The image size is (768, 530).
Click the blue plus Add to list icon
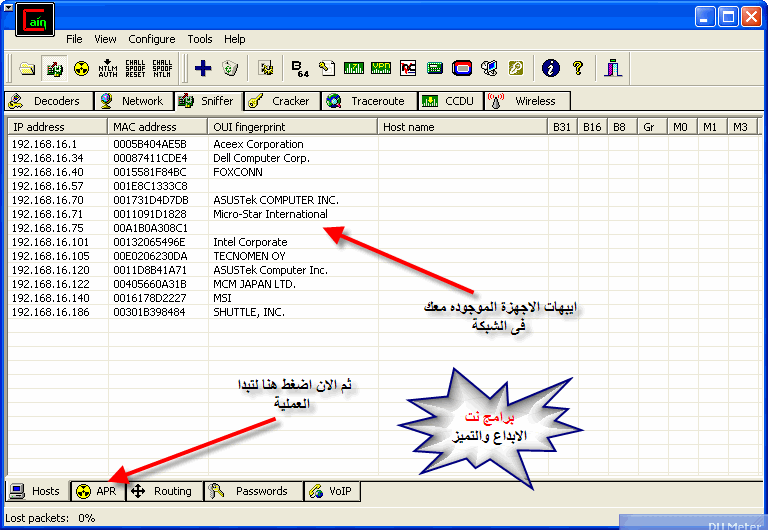pyautogui.click(x=203, y=68)
